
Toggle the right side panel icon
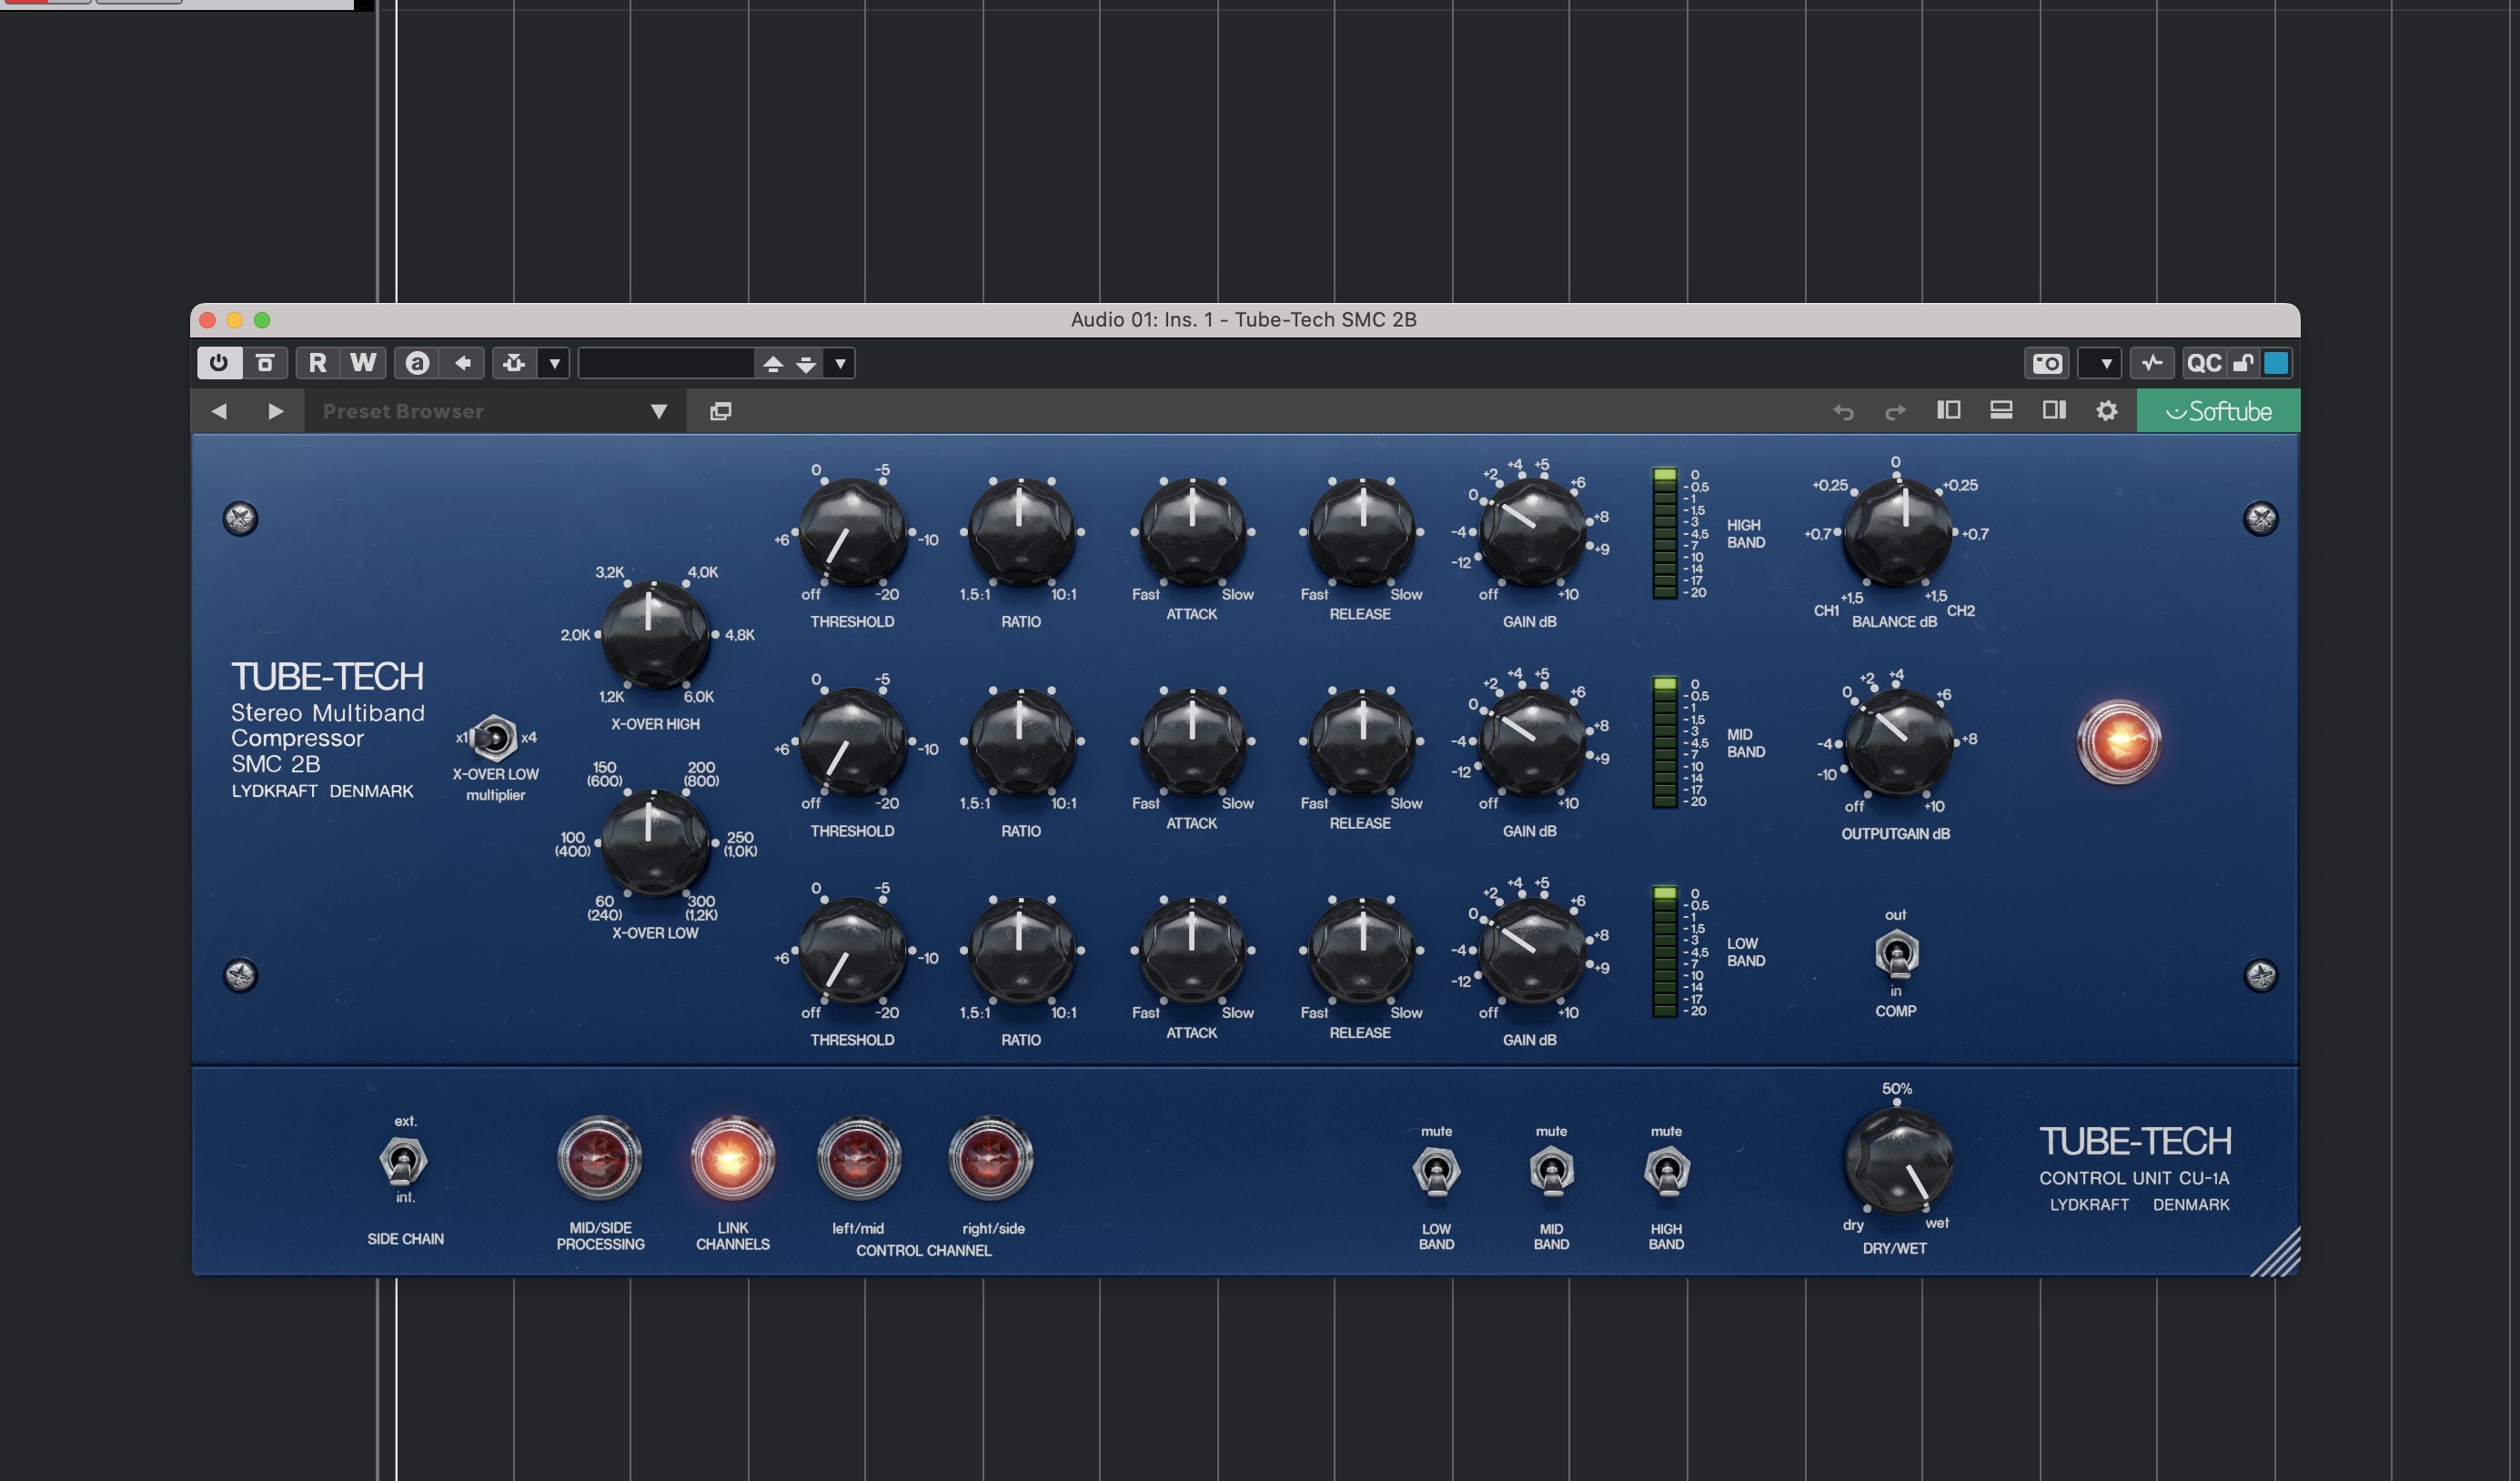coord(2054,410)
